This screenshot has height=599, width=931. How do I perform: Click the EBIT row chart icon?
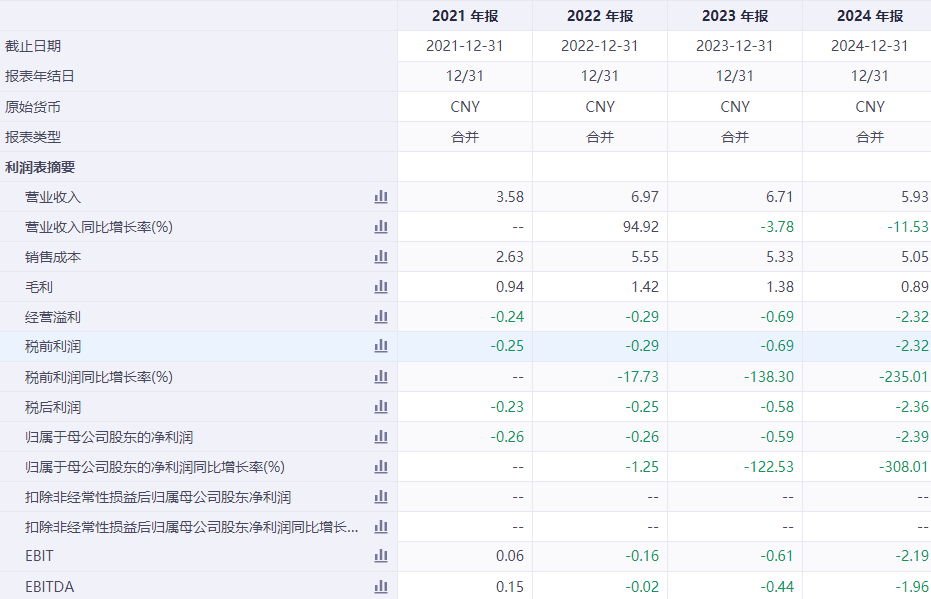[x=381, y=556]
